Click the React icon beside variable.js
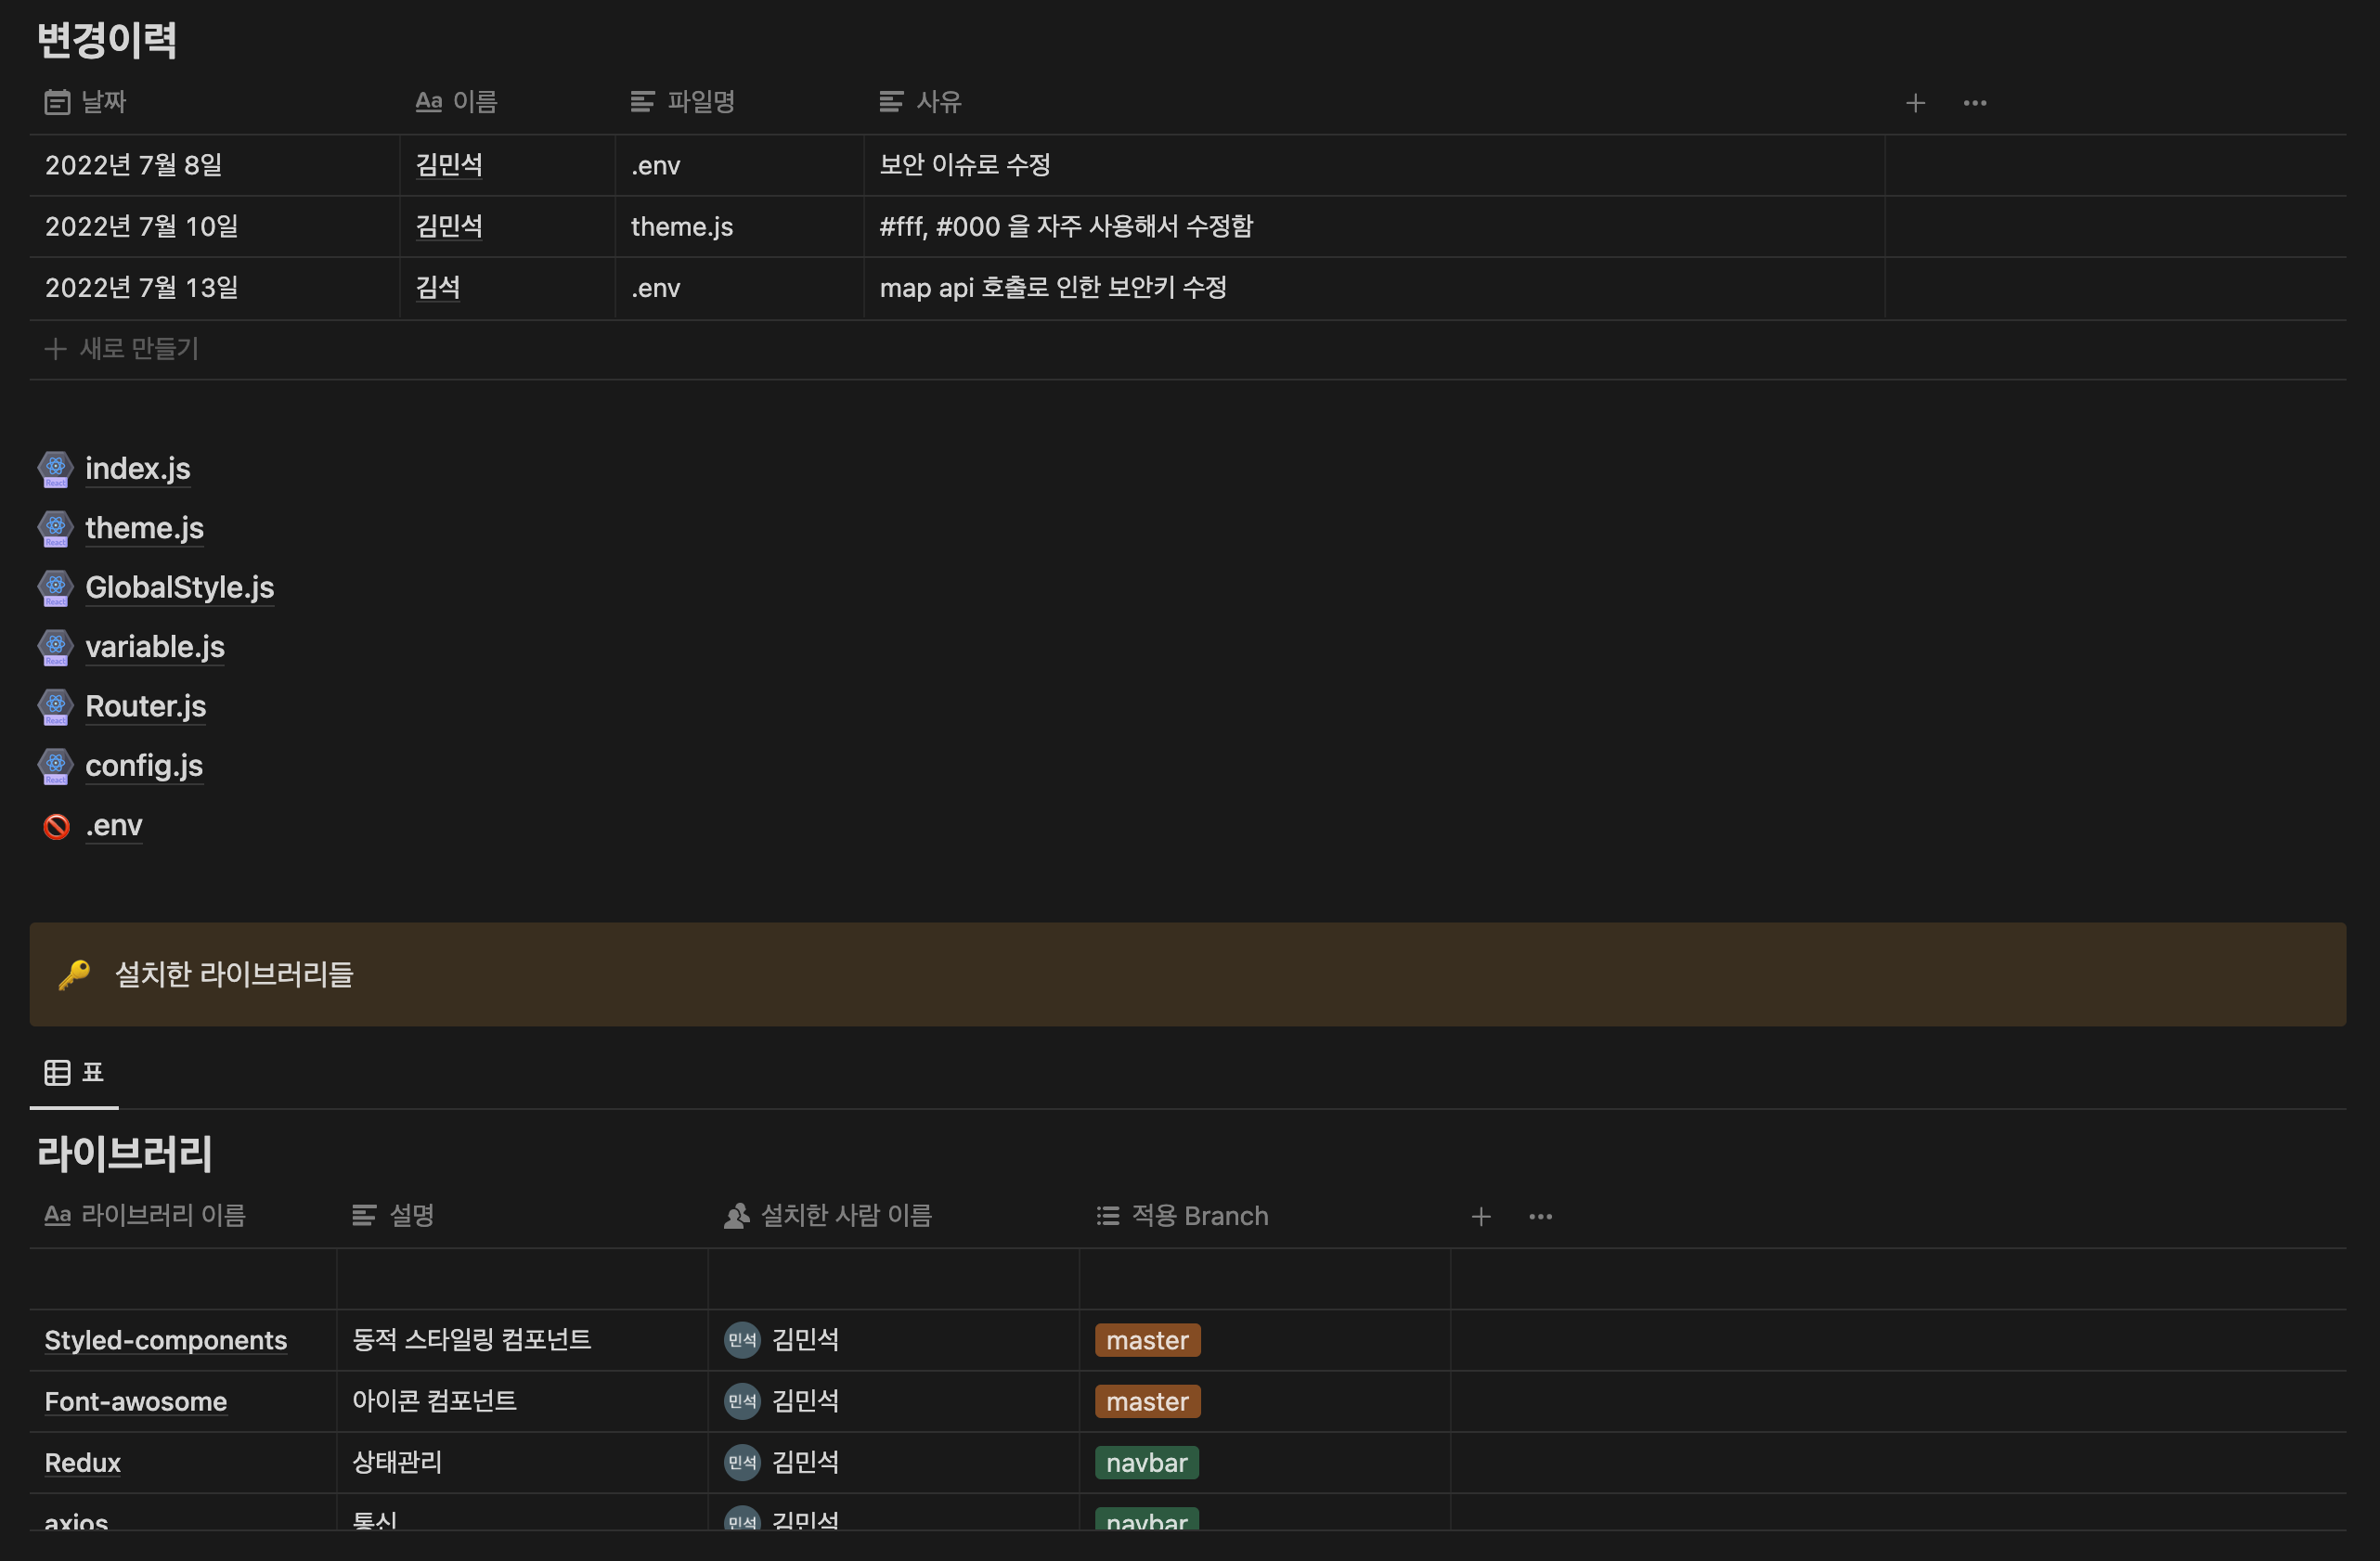This screenshot has height=1561, width=2380. tap(56, 647)
